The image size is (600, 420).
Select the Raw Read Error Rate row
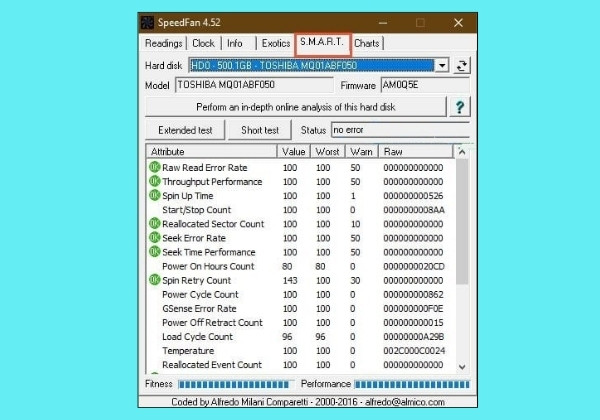coord(301,168)
